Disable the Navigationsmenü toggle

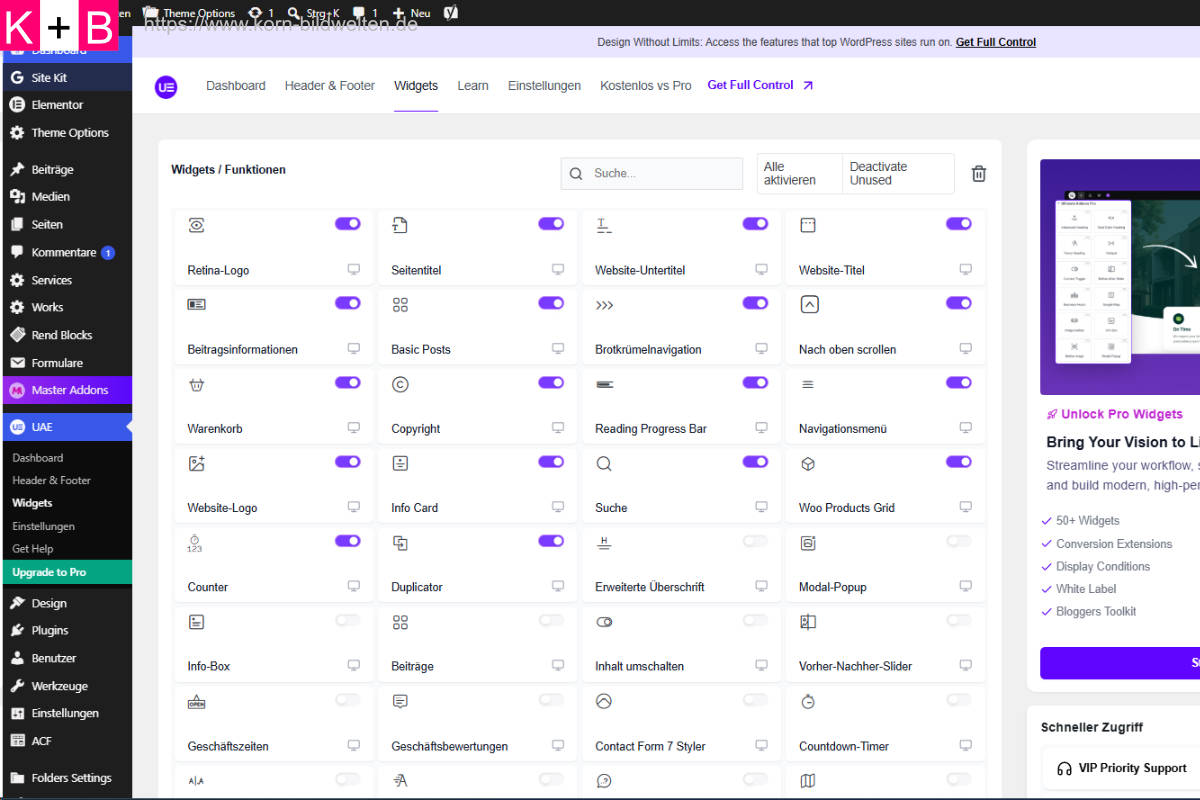(x=959, y=382)
